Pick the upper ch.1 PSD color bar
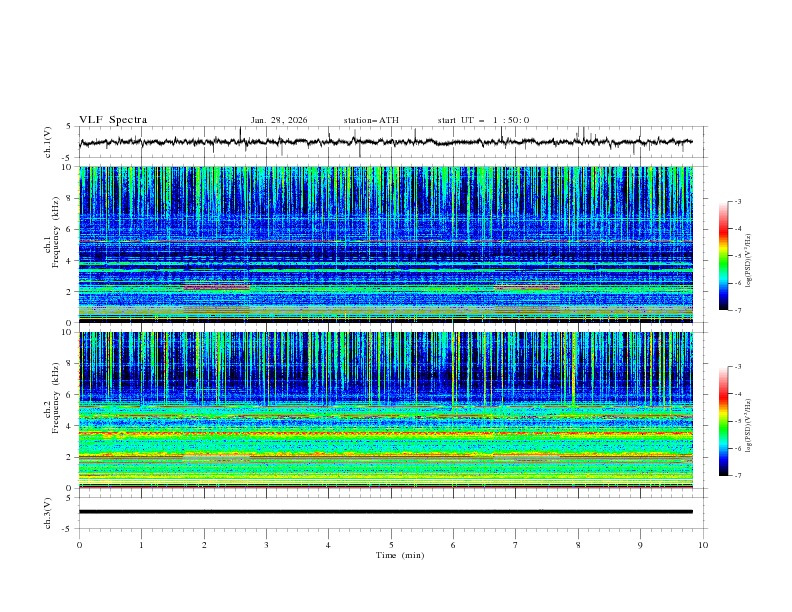 (723, 255)
